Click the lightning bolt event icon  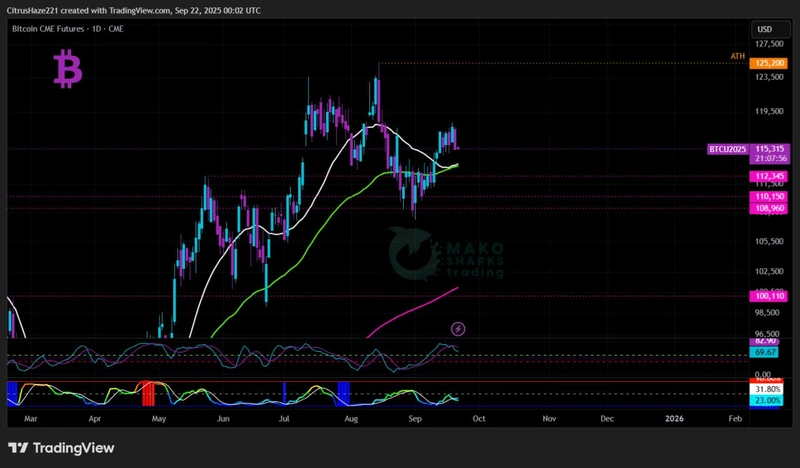point(458,328)
